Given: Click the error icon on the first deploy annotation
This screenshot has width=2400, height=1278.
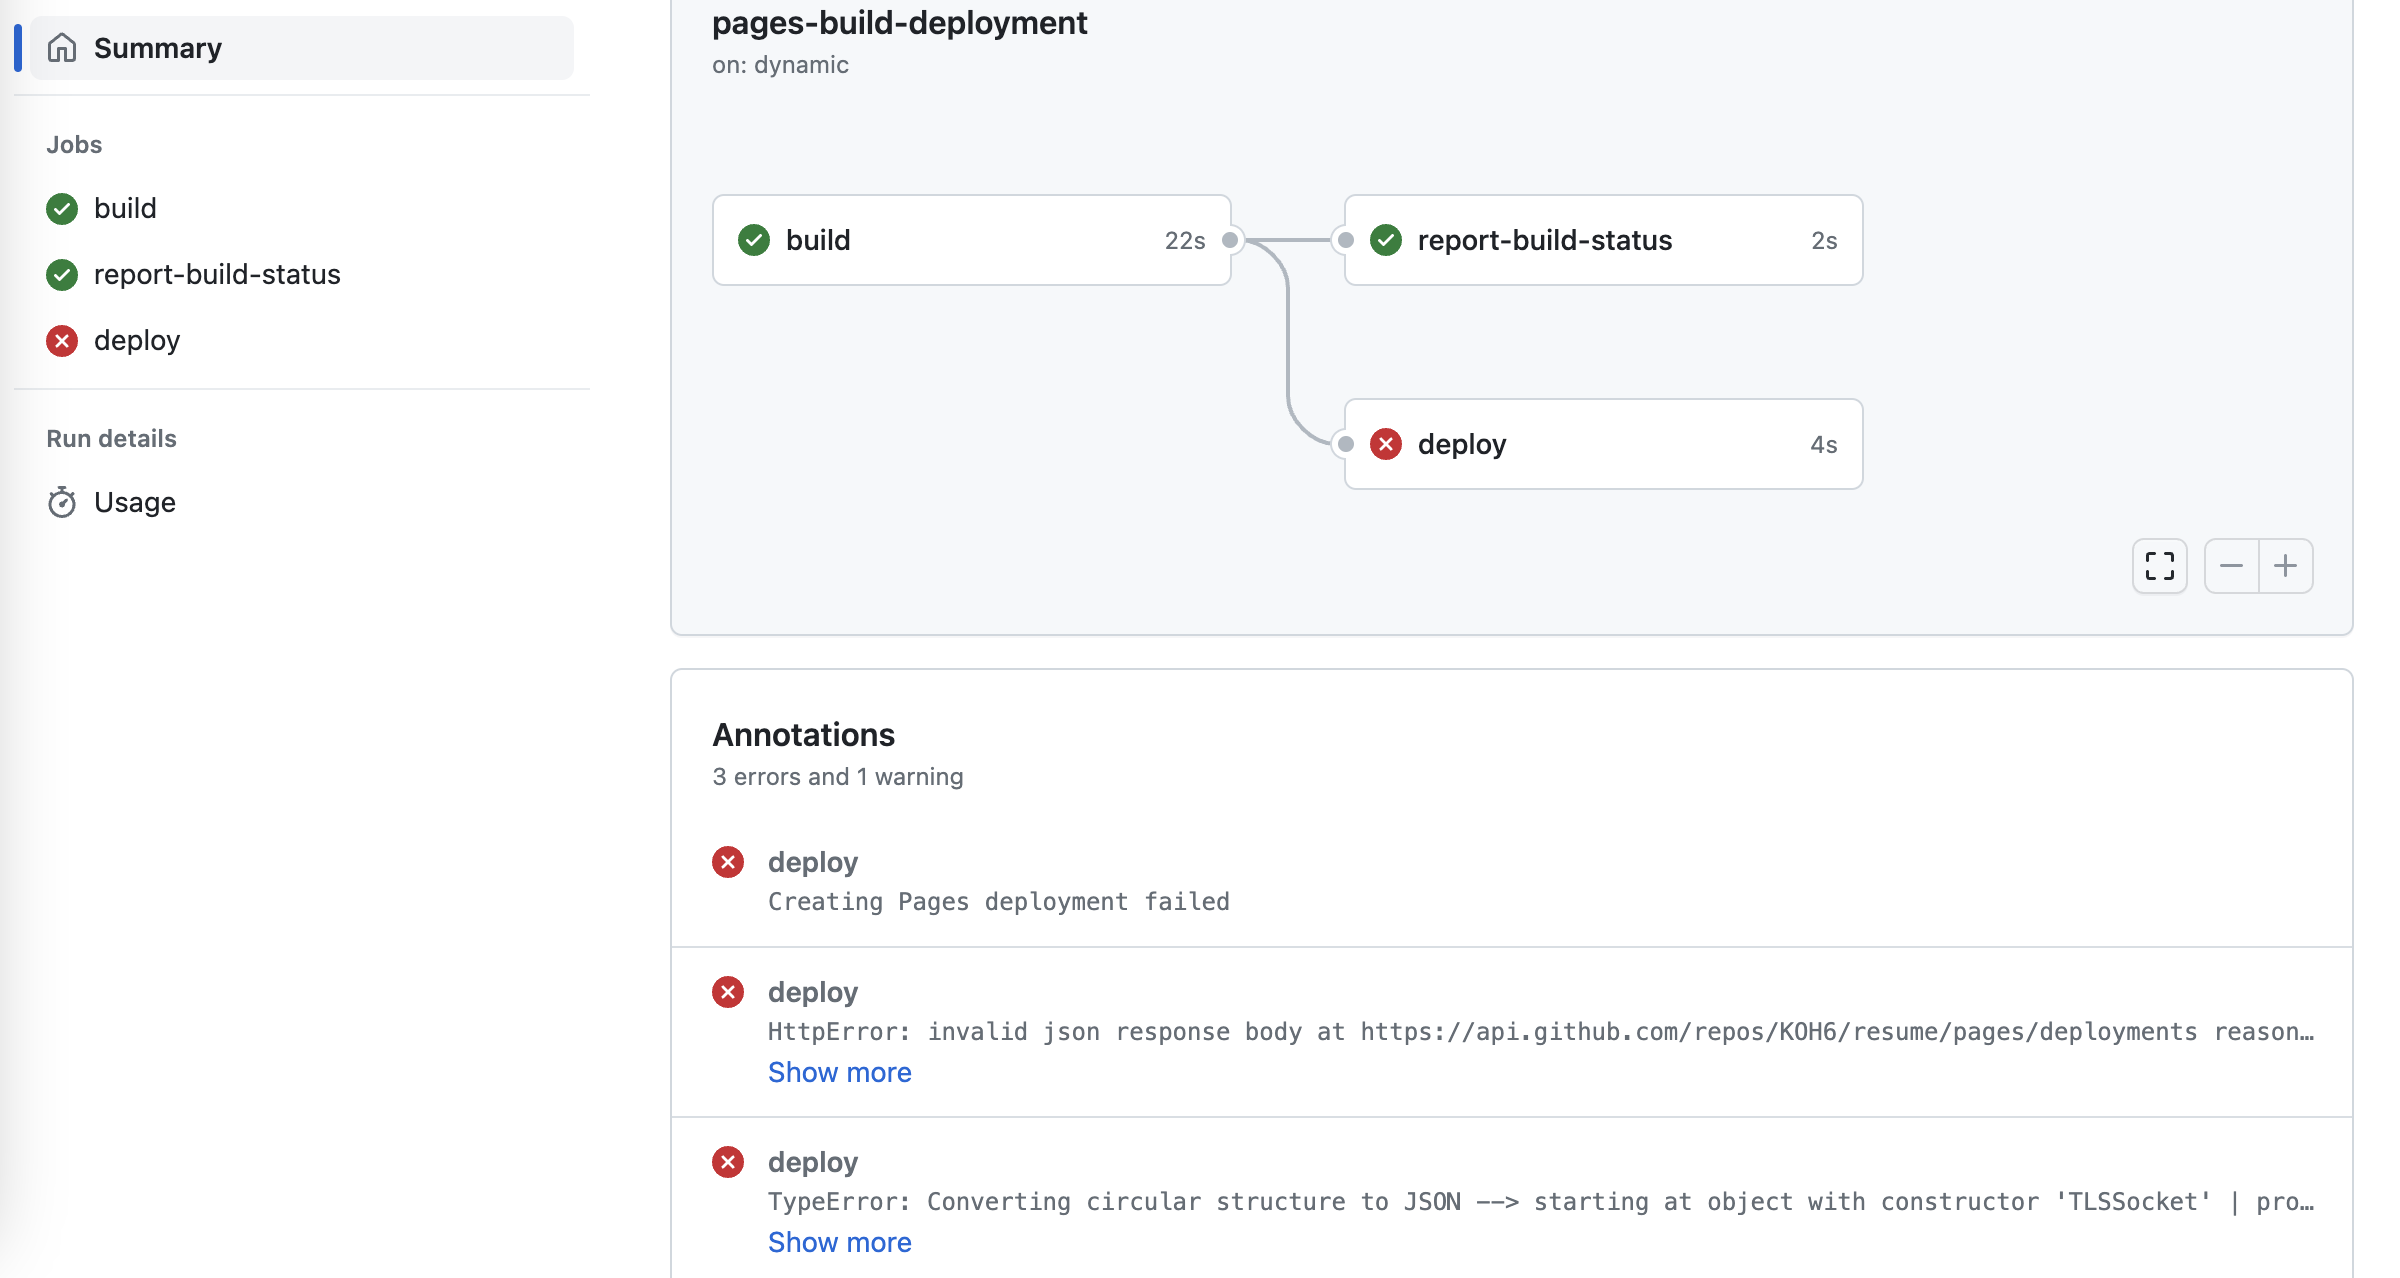Looking at the screenshot, I should pyautogui.click(x=728, y=861).
